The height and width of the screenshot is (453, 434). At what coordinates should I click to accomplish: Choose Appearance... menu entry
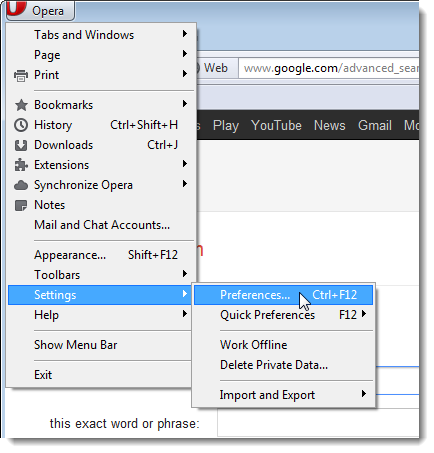102,255
